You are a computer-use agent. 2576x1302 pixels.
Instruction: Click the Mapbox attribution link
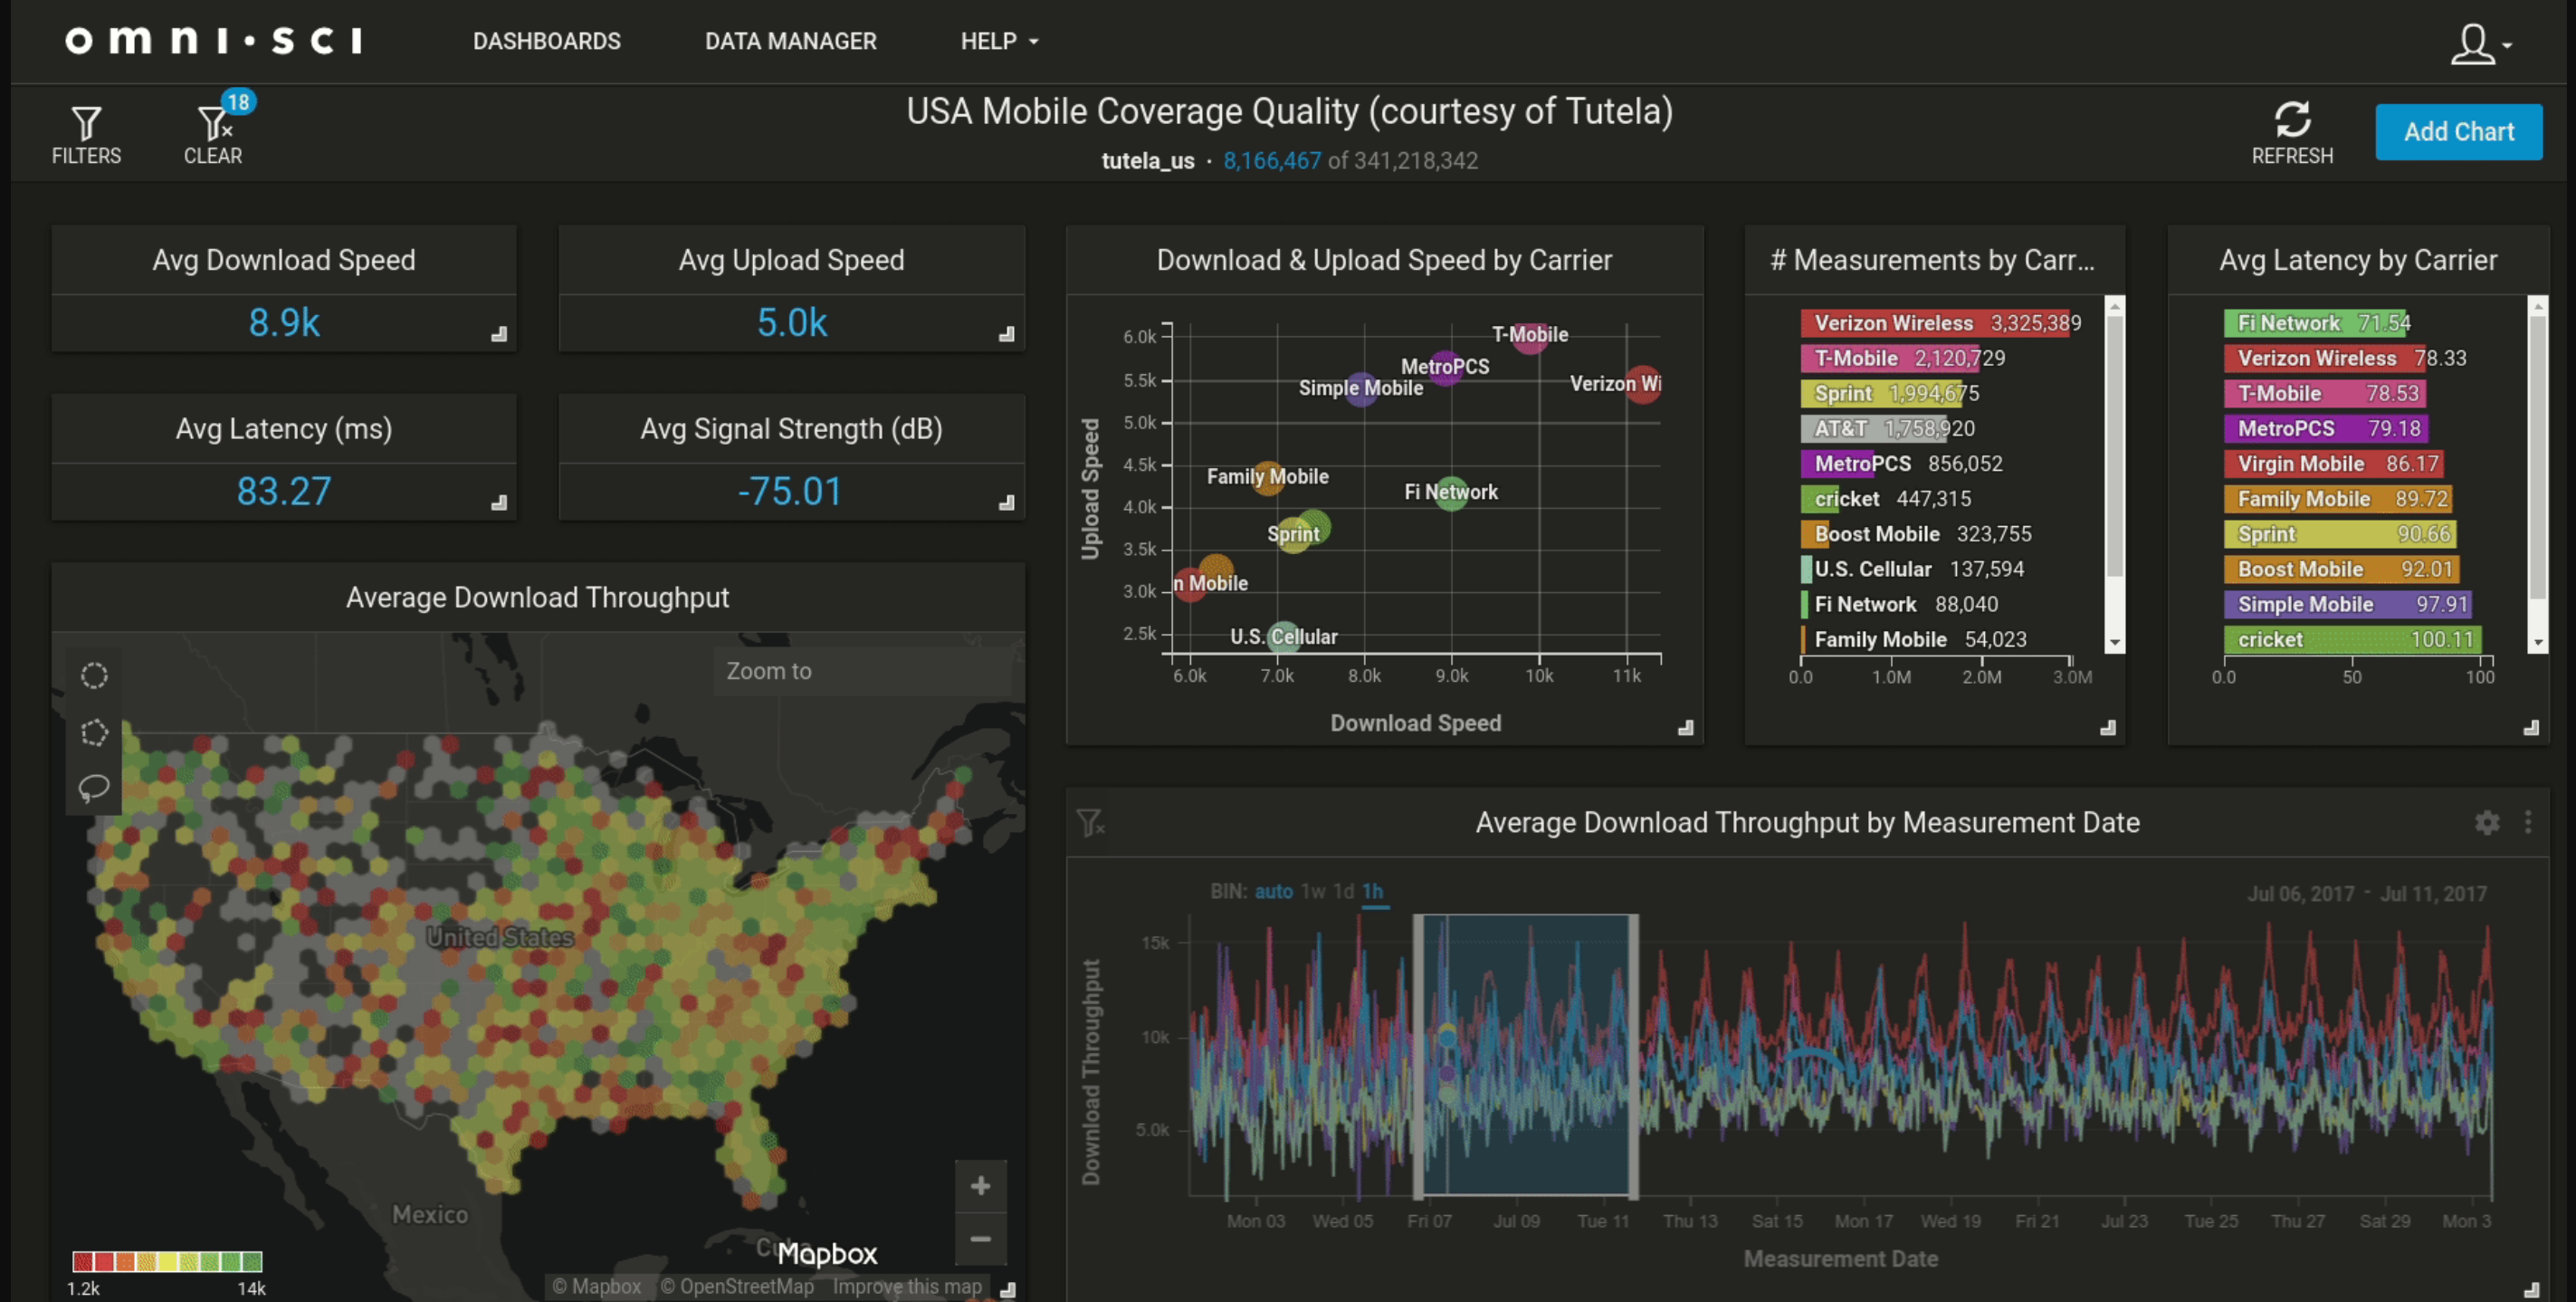(596, 1287)
